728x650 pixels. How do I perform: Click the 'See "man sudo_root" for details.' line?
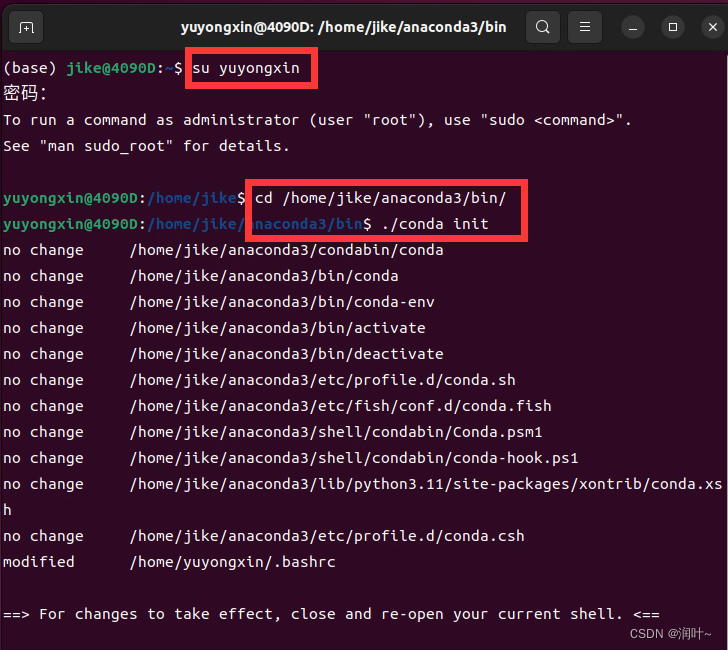tap(146, 146)
